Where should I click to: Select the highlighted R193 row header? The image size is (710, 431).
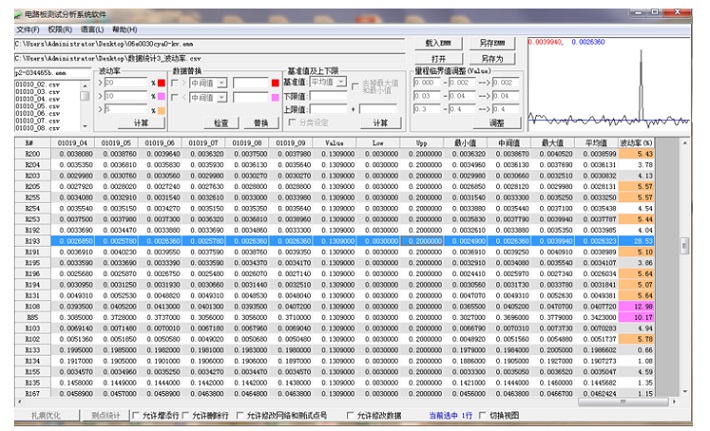(33, 241)
